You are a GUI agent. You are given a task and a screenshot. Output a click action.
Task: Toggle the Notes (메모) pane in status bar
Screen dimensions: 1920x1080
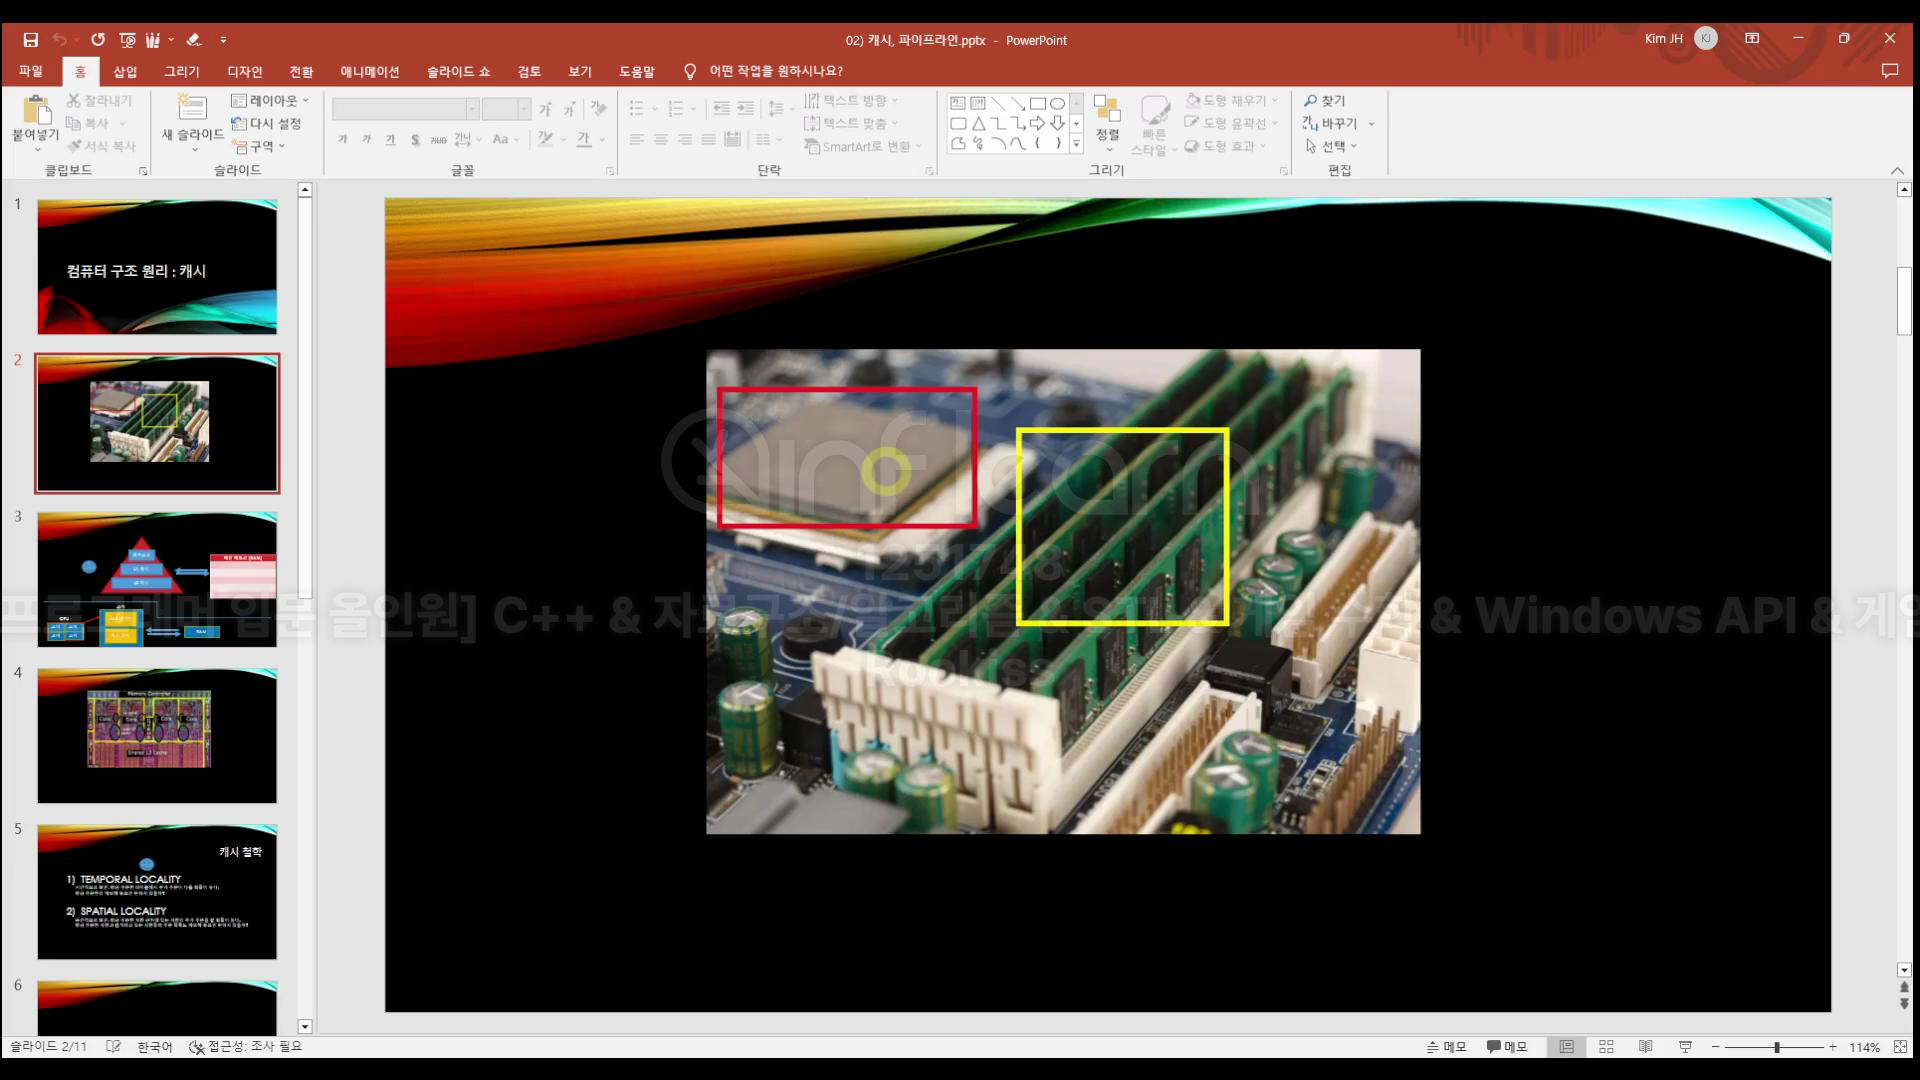[x=1446, y=1046]
